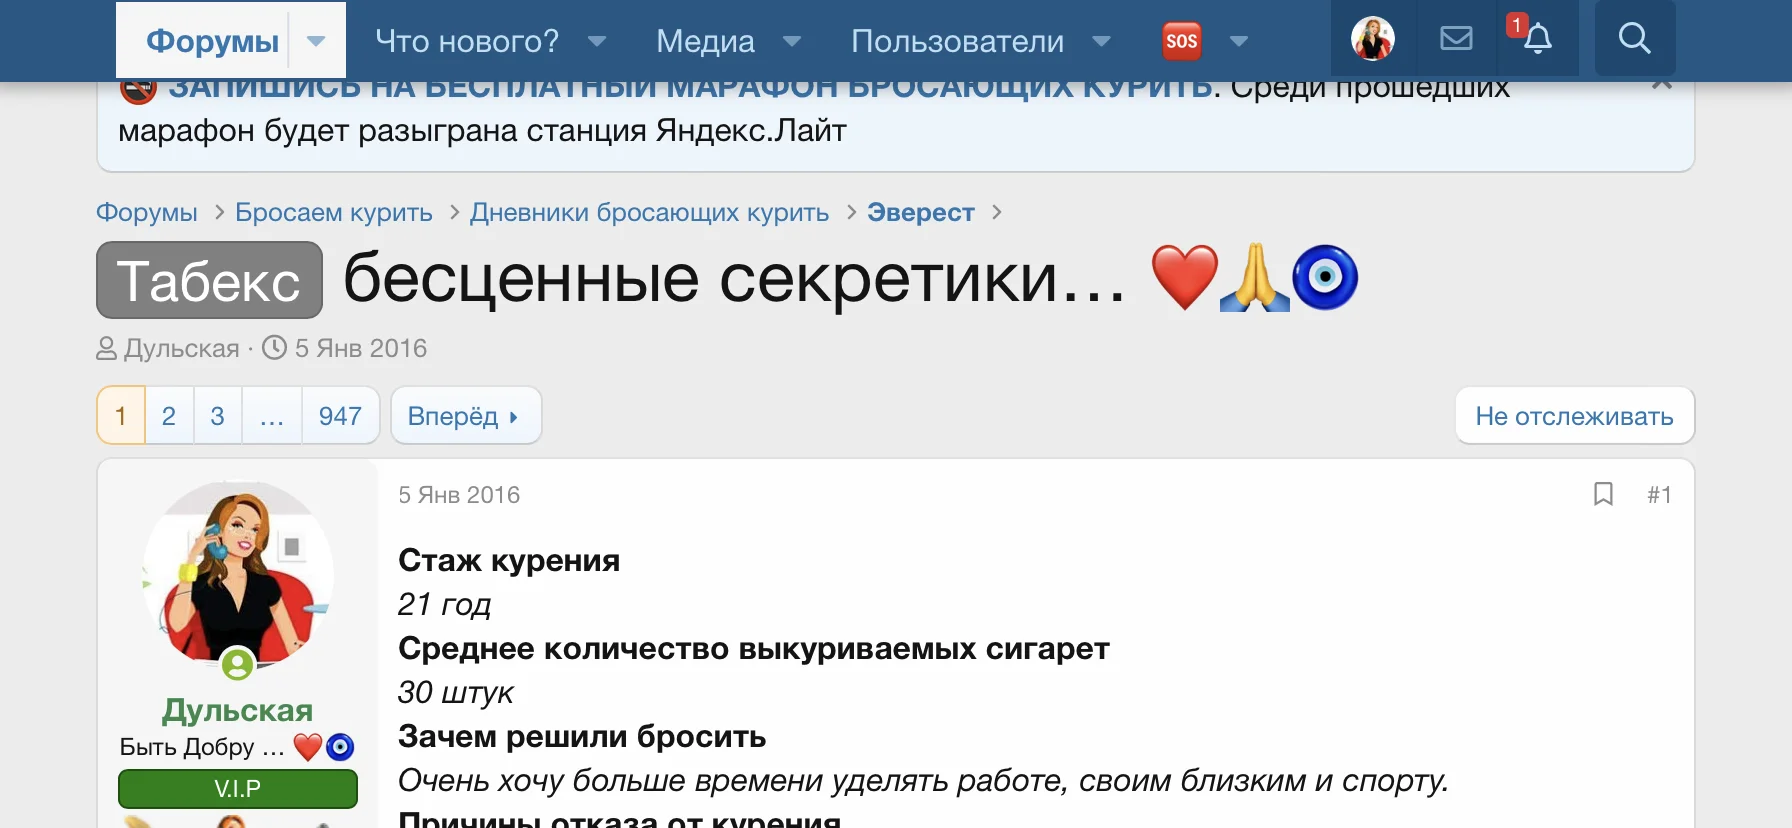Open the private messages envelope icon

click(x=1456, y=38)
